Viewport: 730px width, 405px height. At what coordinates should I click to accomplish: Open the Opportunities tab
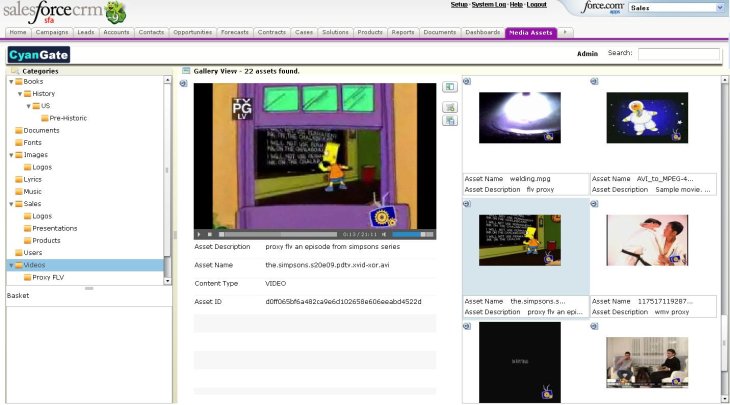pyautogui.click(x=192, y=32)
